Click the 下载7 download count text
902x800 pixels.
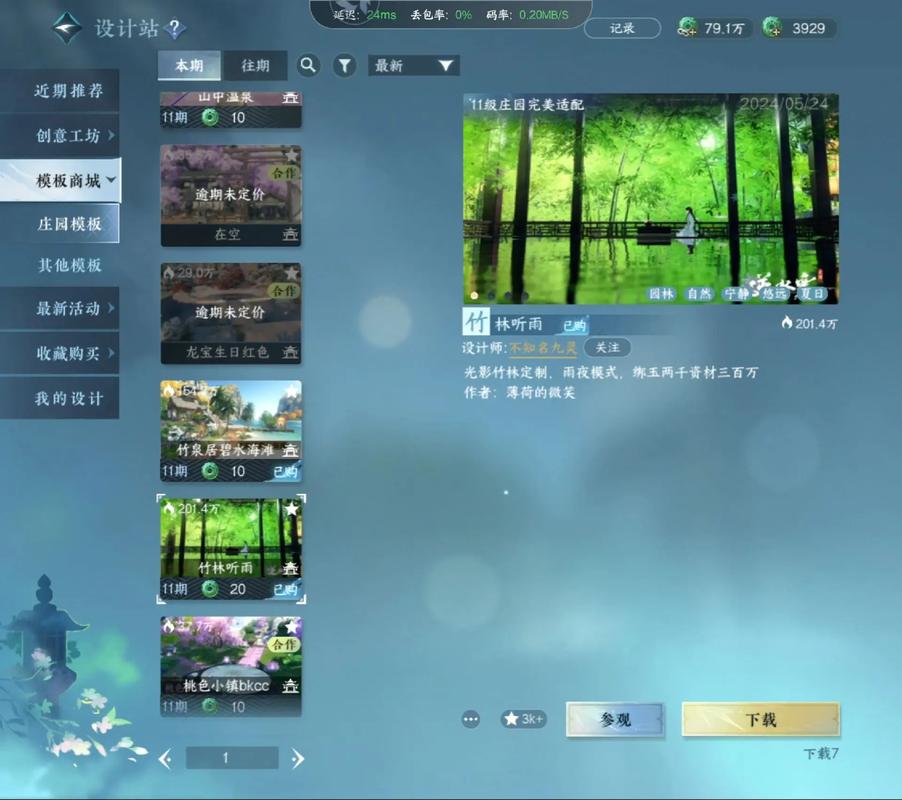[x=821, y=753]
